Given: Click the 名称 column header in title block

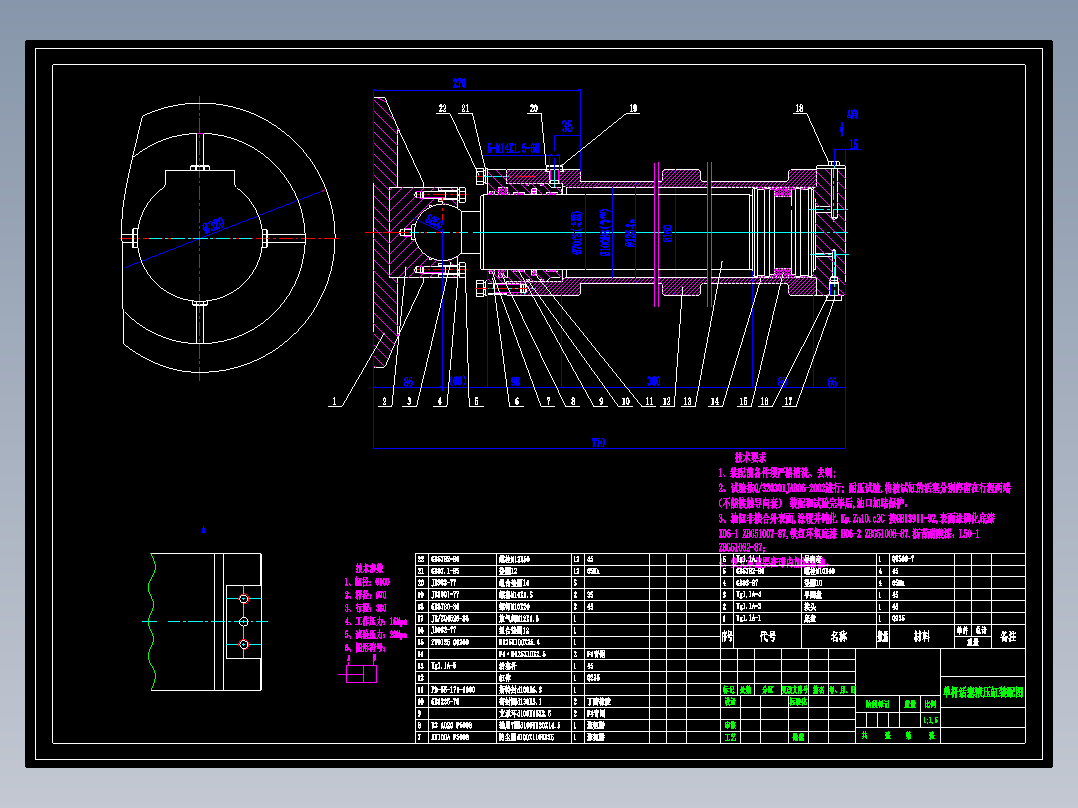Looking at the screenshot, I should (839, 637).
